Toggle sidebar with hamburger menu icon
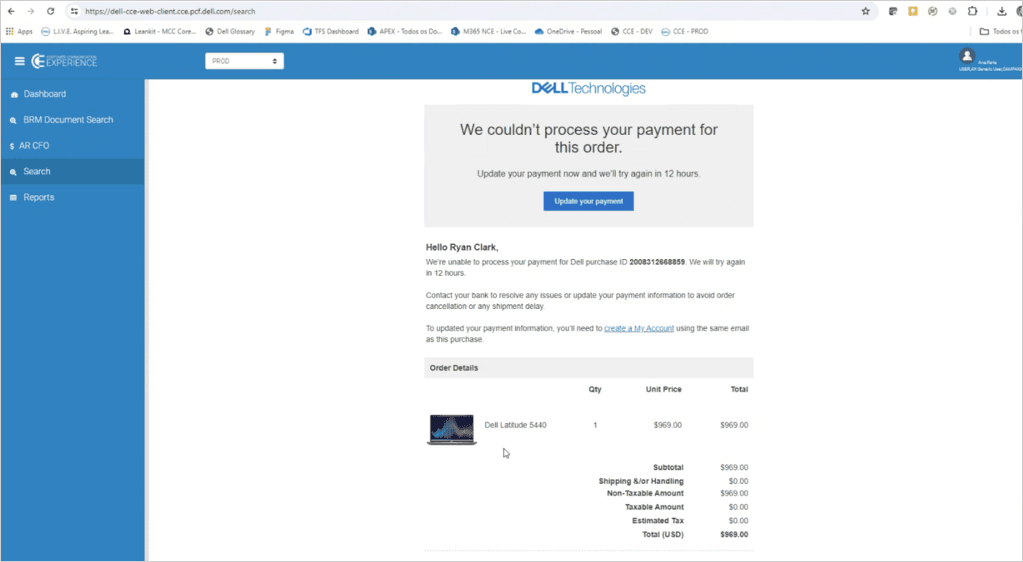Screen dimensions: 1023x562 coord(20,61)
